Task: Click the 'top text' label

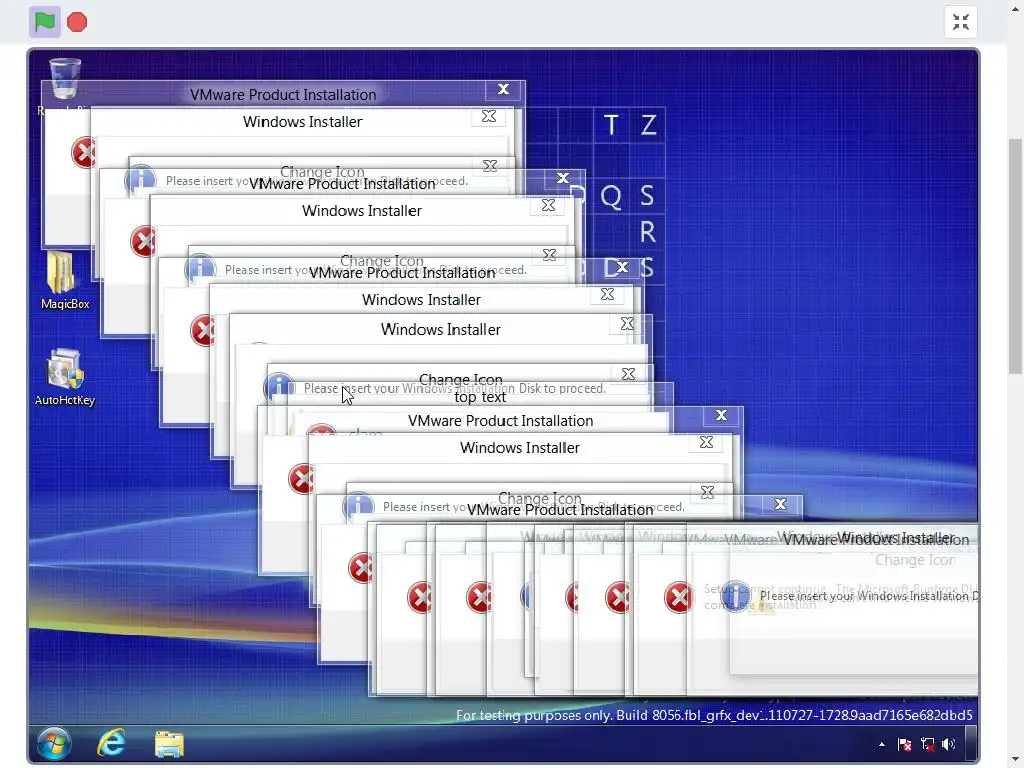Action: coord(480,397)
